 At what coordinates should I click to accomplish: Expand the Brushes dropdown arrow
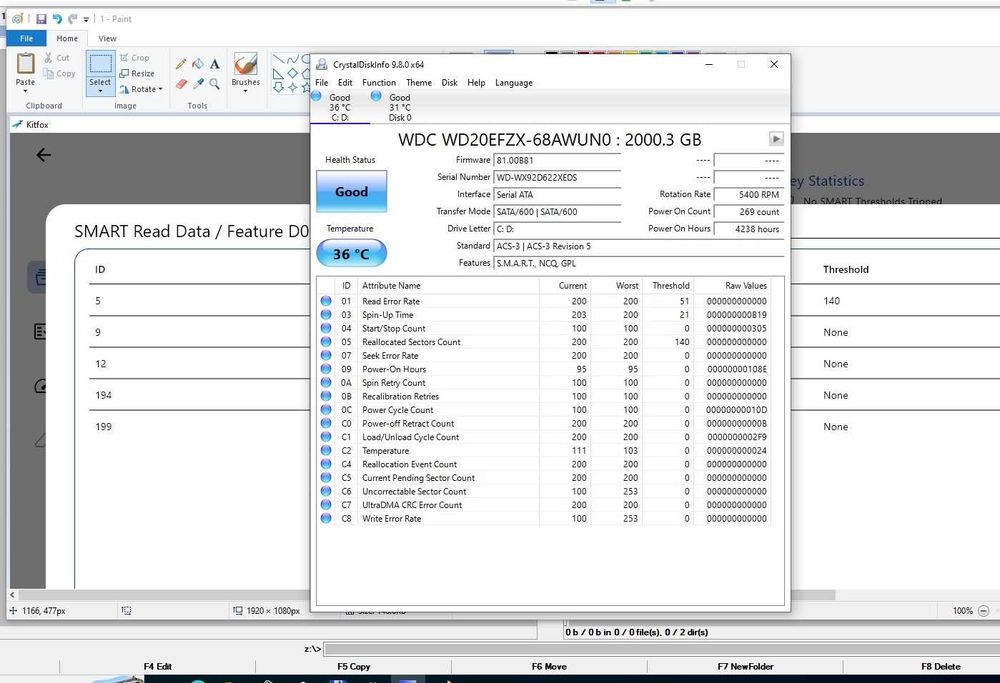(246, 91)
